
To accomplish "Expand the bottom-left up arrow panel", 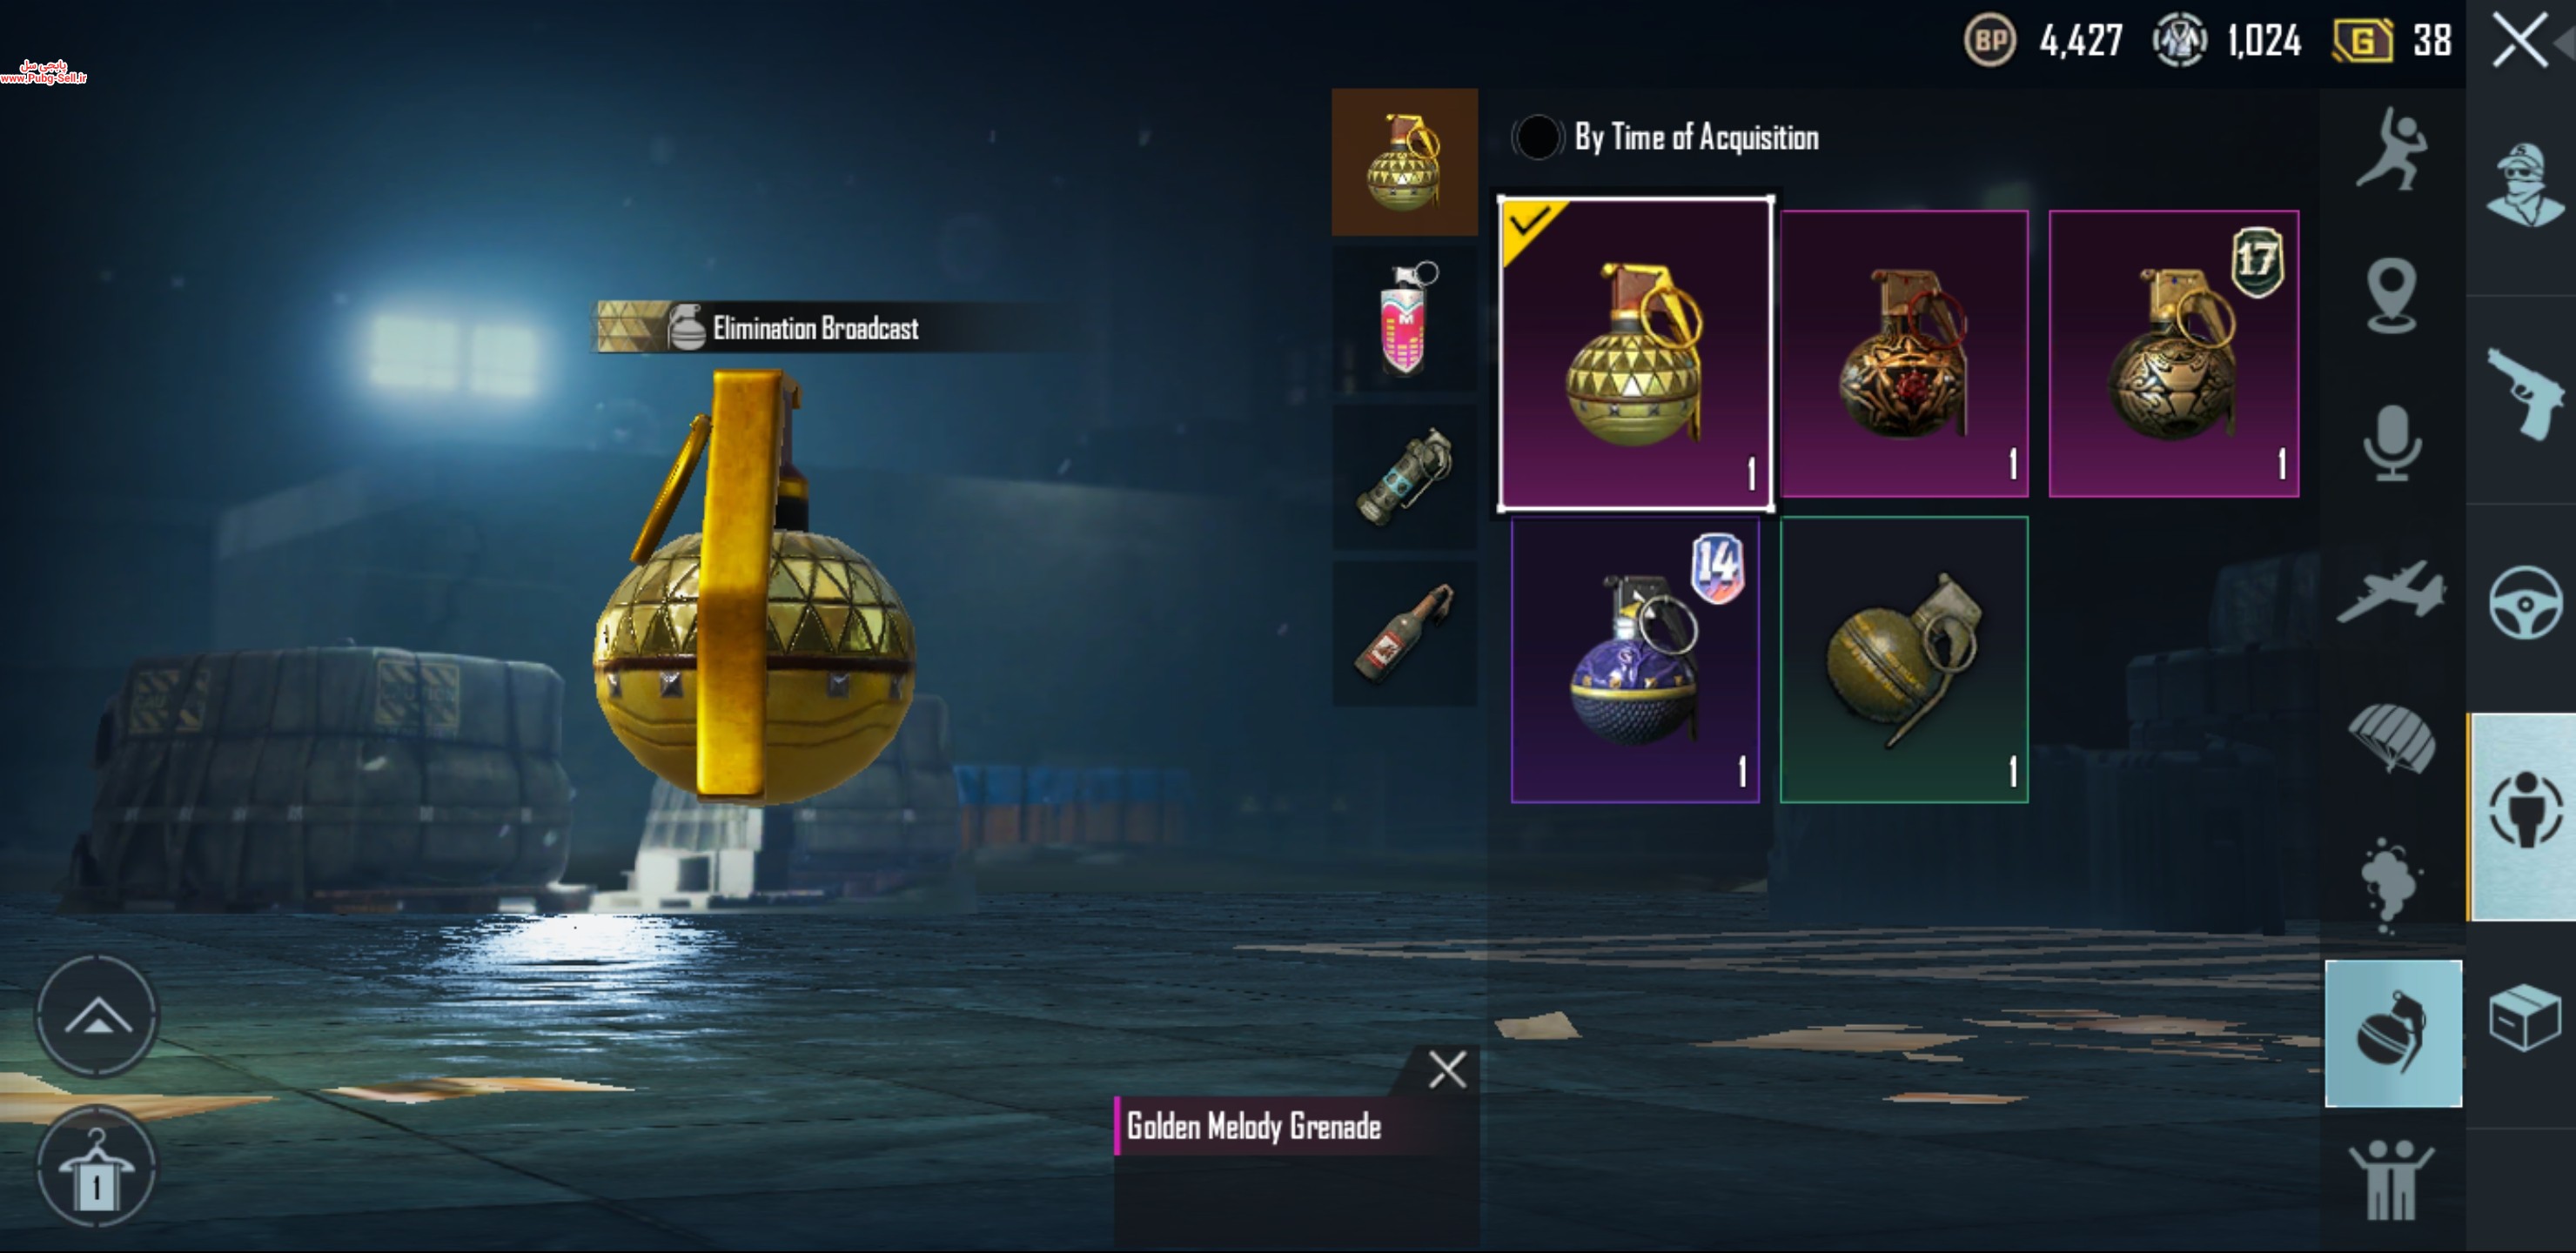I will click(x=97, y=1016).
